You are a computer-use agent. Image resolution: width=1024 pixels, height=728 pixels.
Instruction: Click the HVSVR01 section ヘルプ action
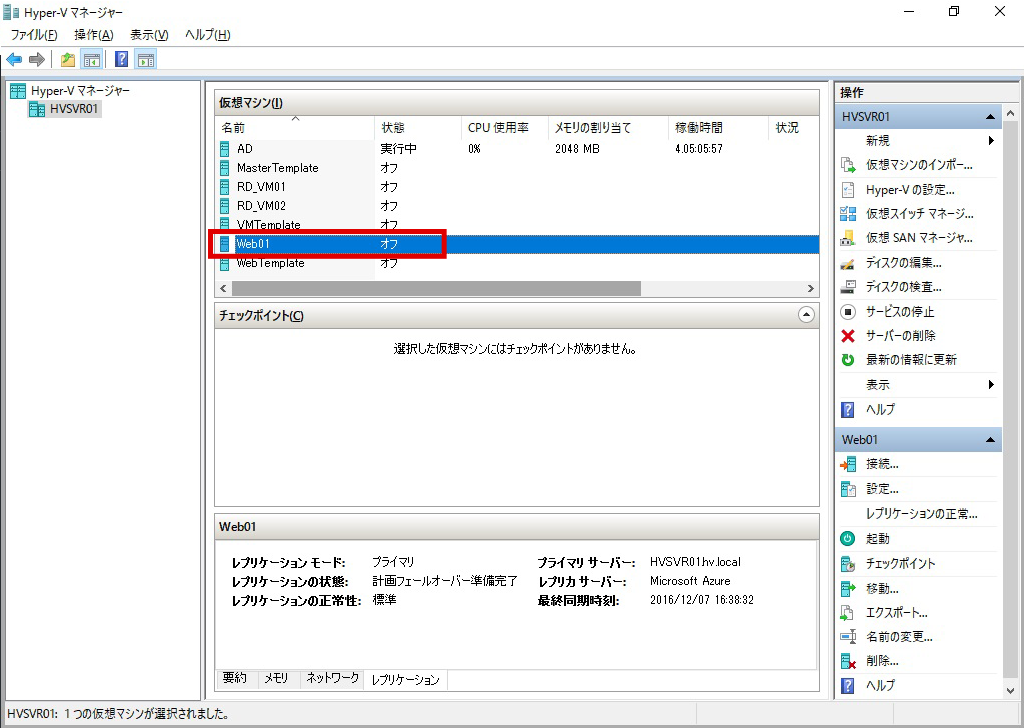[x=880, y=409]
